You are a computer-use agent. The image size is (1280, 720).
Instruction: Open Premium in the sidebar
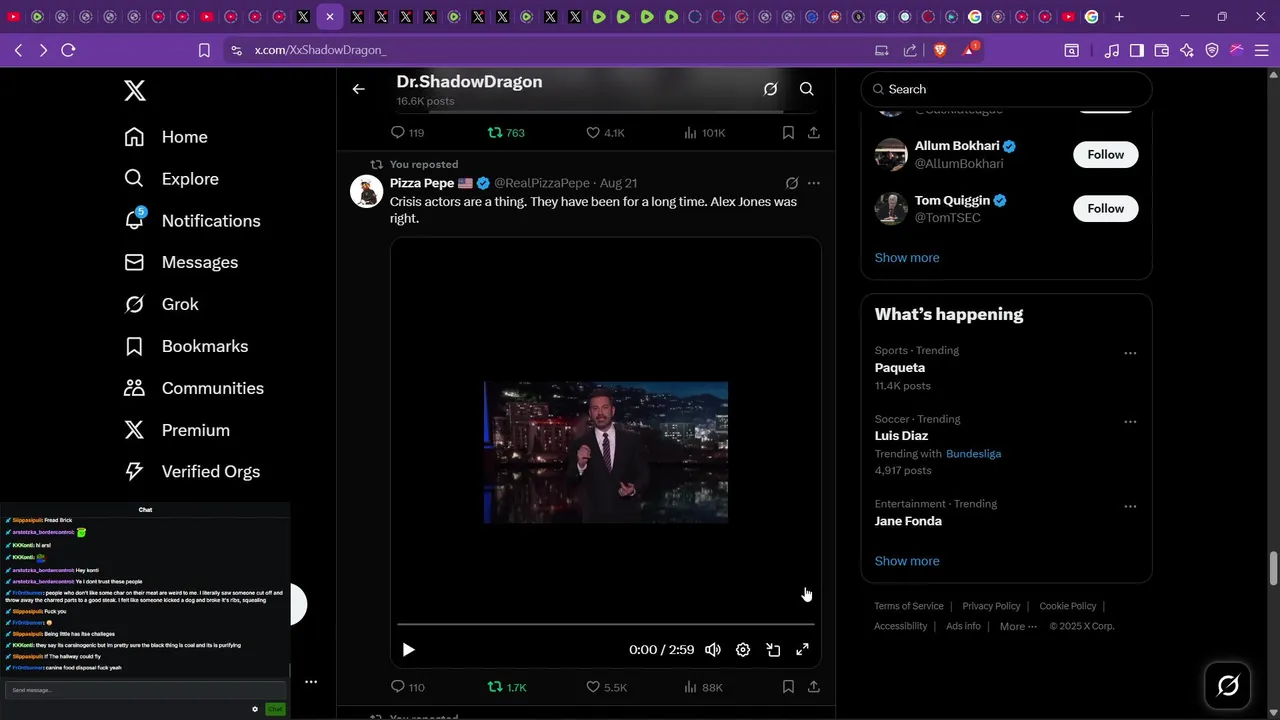coord(177,430)
